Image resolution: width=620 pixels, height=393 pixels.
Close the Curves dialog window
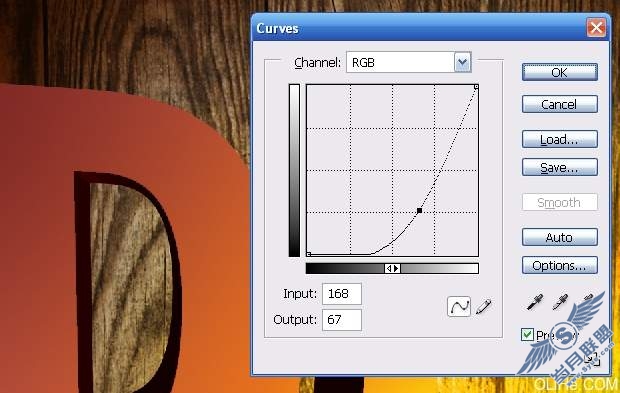click(596, 28)
